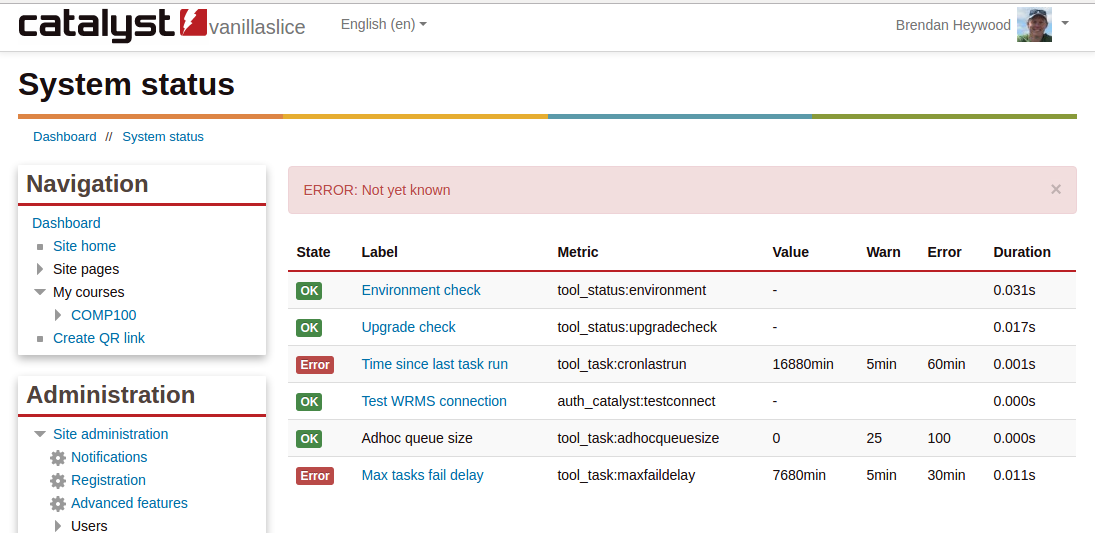Screen dimensions: 1095x533
Task: Click the Registration gear icon
Action: click(58, 481)
